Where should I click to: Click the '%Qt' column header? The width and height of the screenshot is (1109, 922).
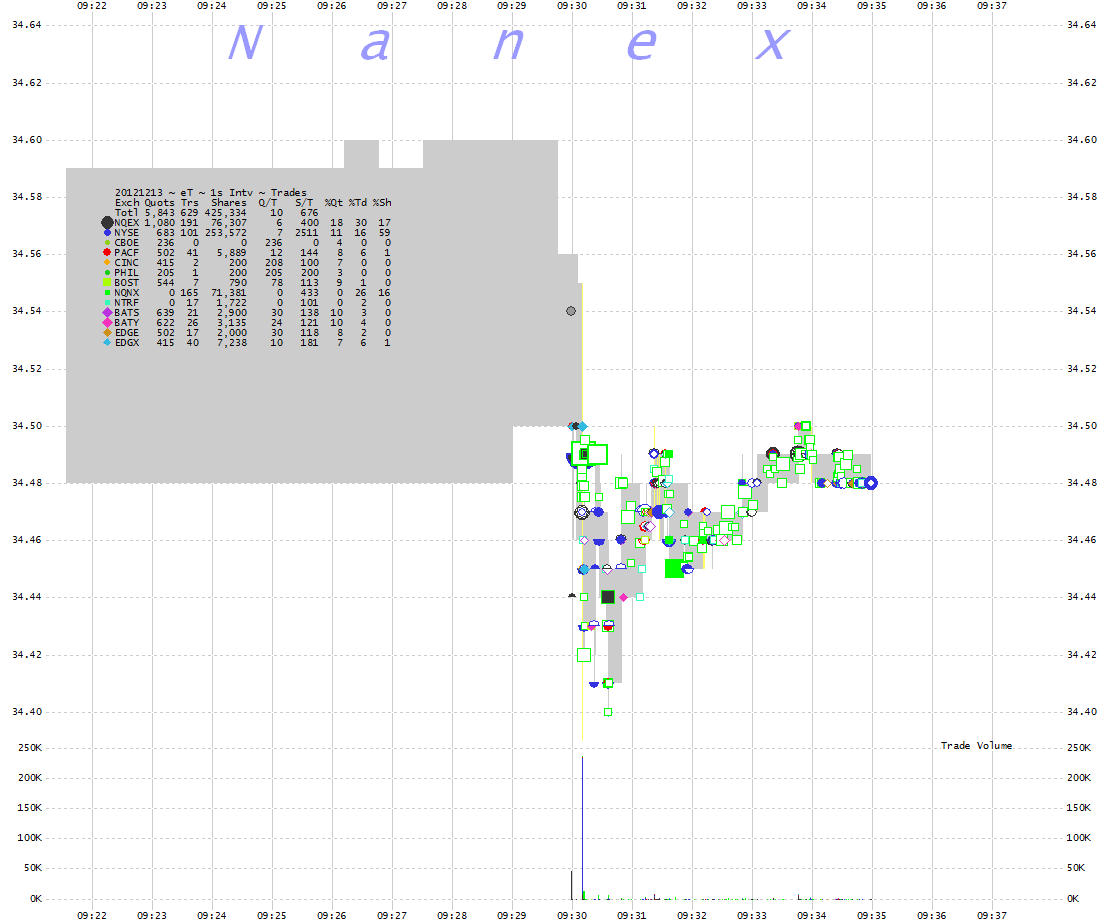tap(334, 202)
